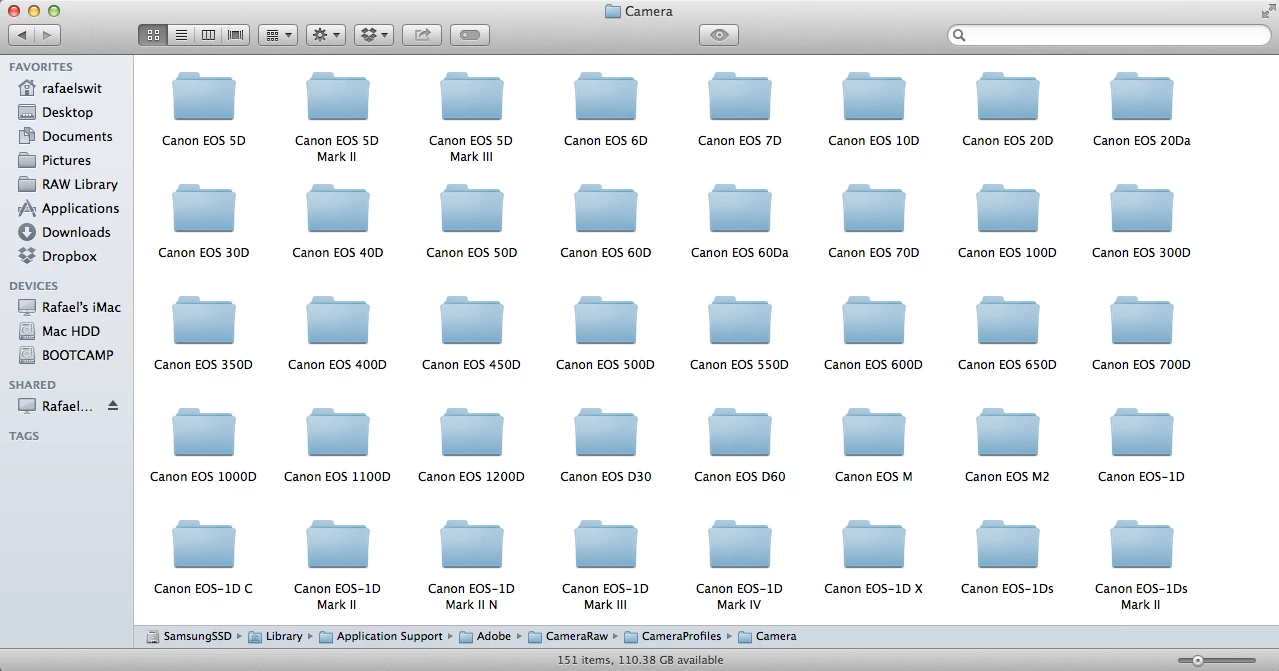Image resolution: width=1279 pixels, height=671 pixels.
Task: Select the Canon EOS 60Da folder
Action: coord(739,209)
